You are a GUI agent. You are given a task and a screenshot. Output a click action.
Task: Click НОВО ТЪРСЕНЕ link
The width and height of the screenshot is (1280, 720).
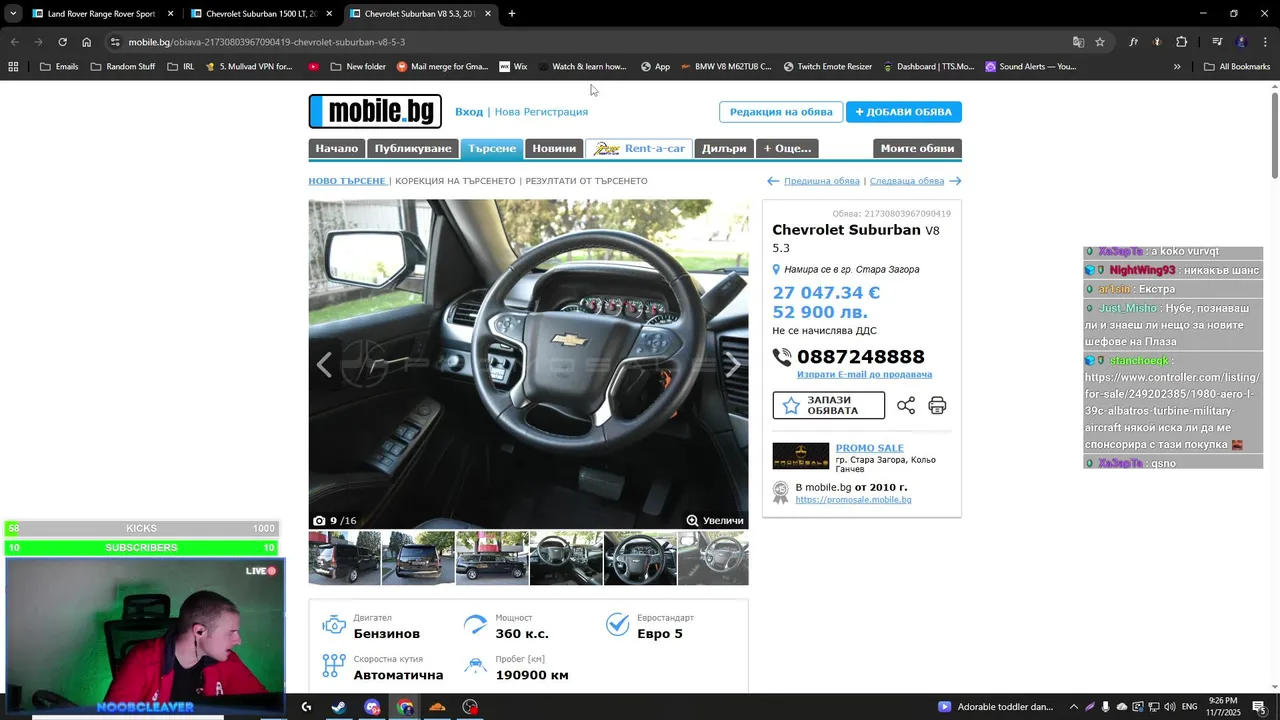(346, 181)
